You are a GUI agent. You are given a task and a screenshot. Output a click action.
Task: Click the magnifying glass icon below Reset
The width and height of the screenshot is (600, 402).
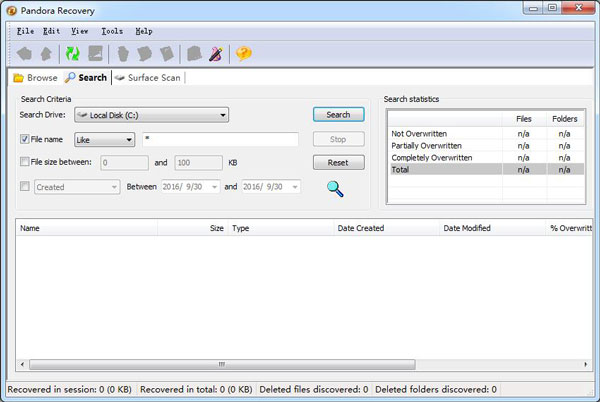click(x=335, y=189)
